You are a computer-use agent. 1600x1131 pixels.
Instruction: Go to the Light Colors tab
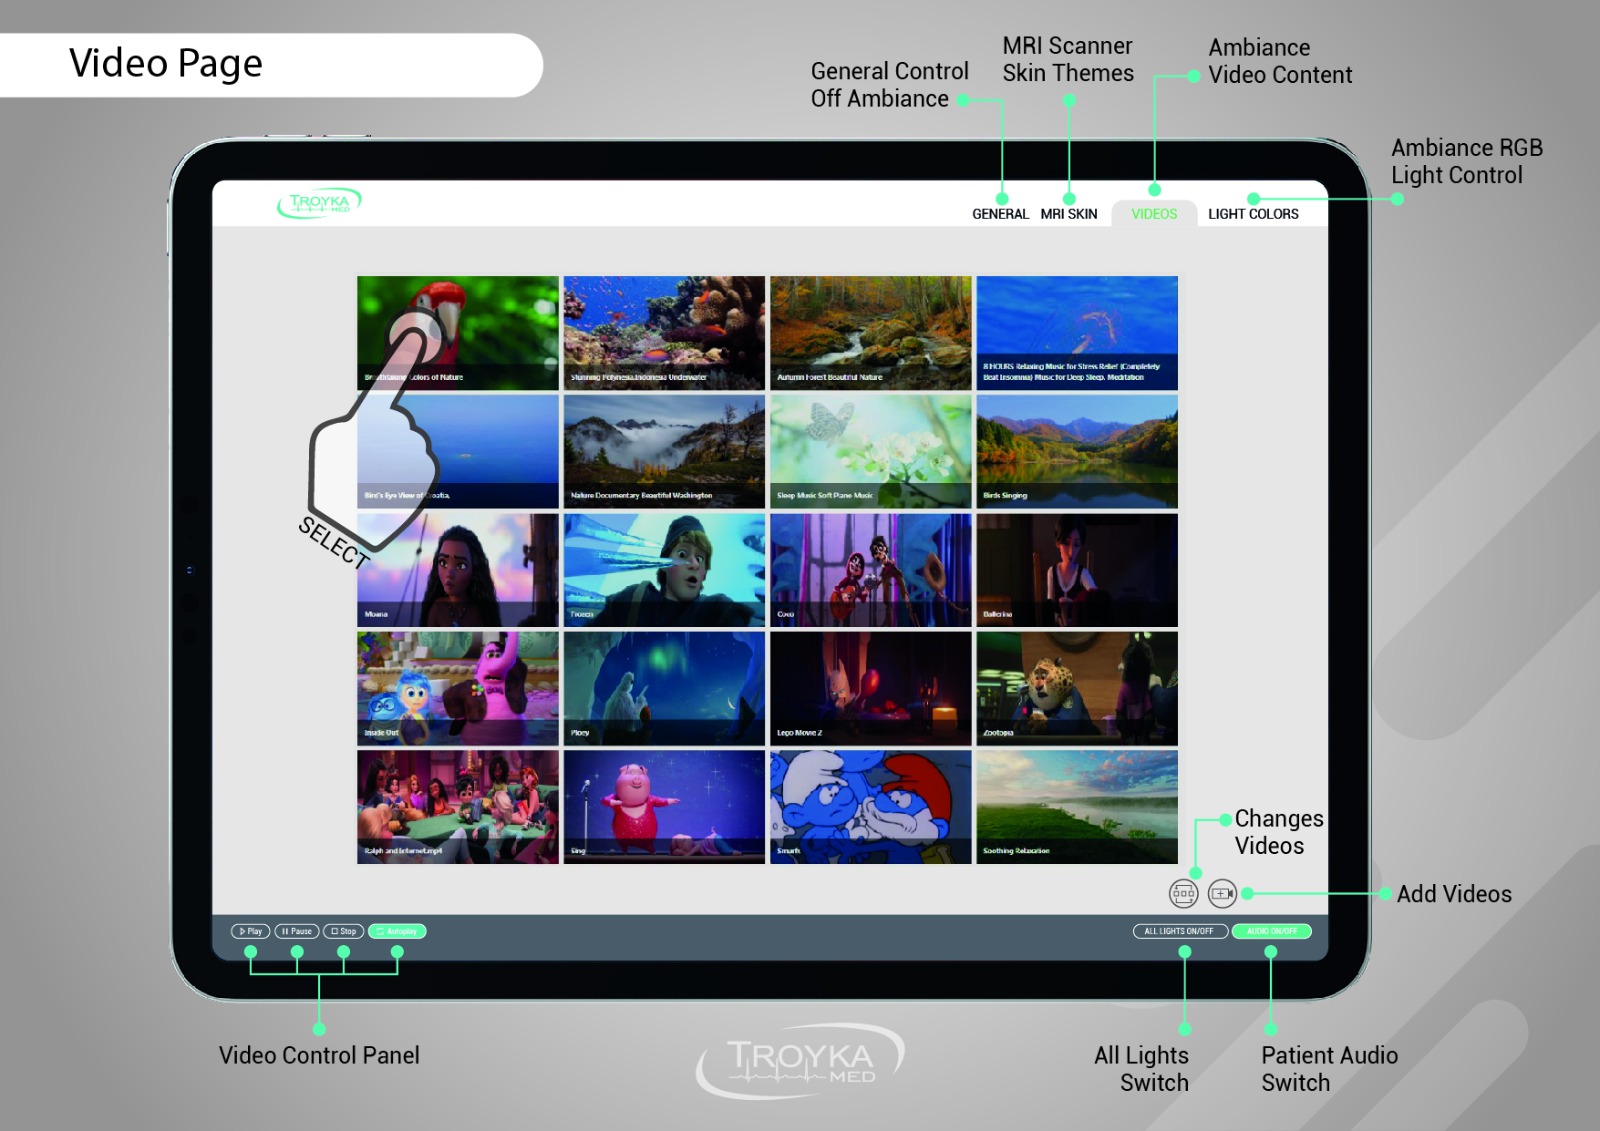point(1253,214)
